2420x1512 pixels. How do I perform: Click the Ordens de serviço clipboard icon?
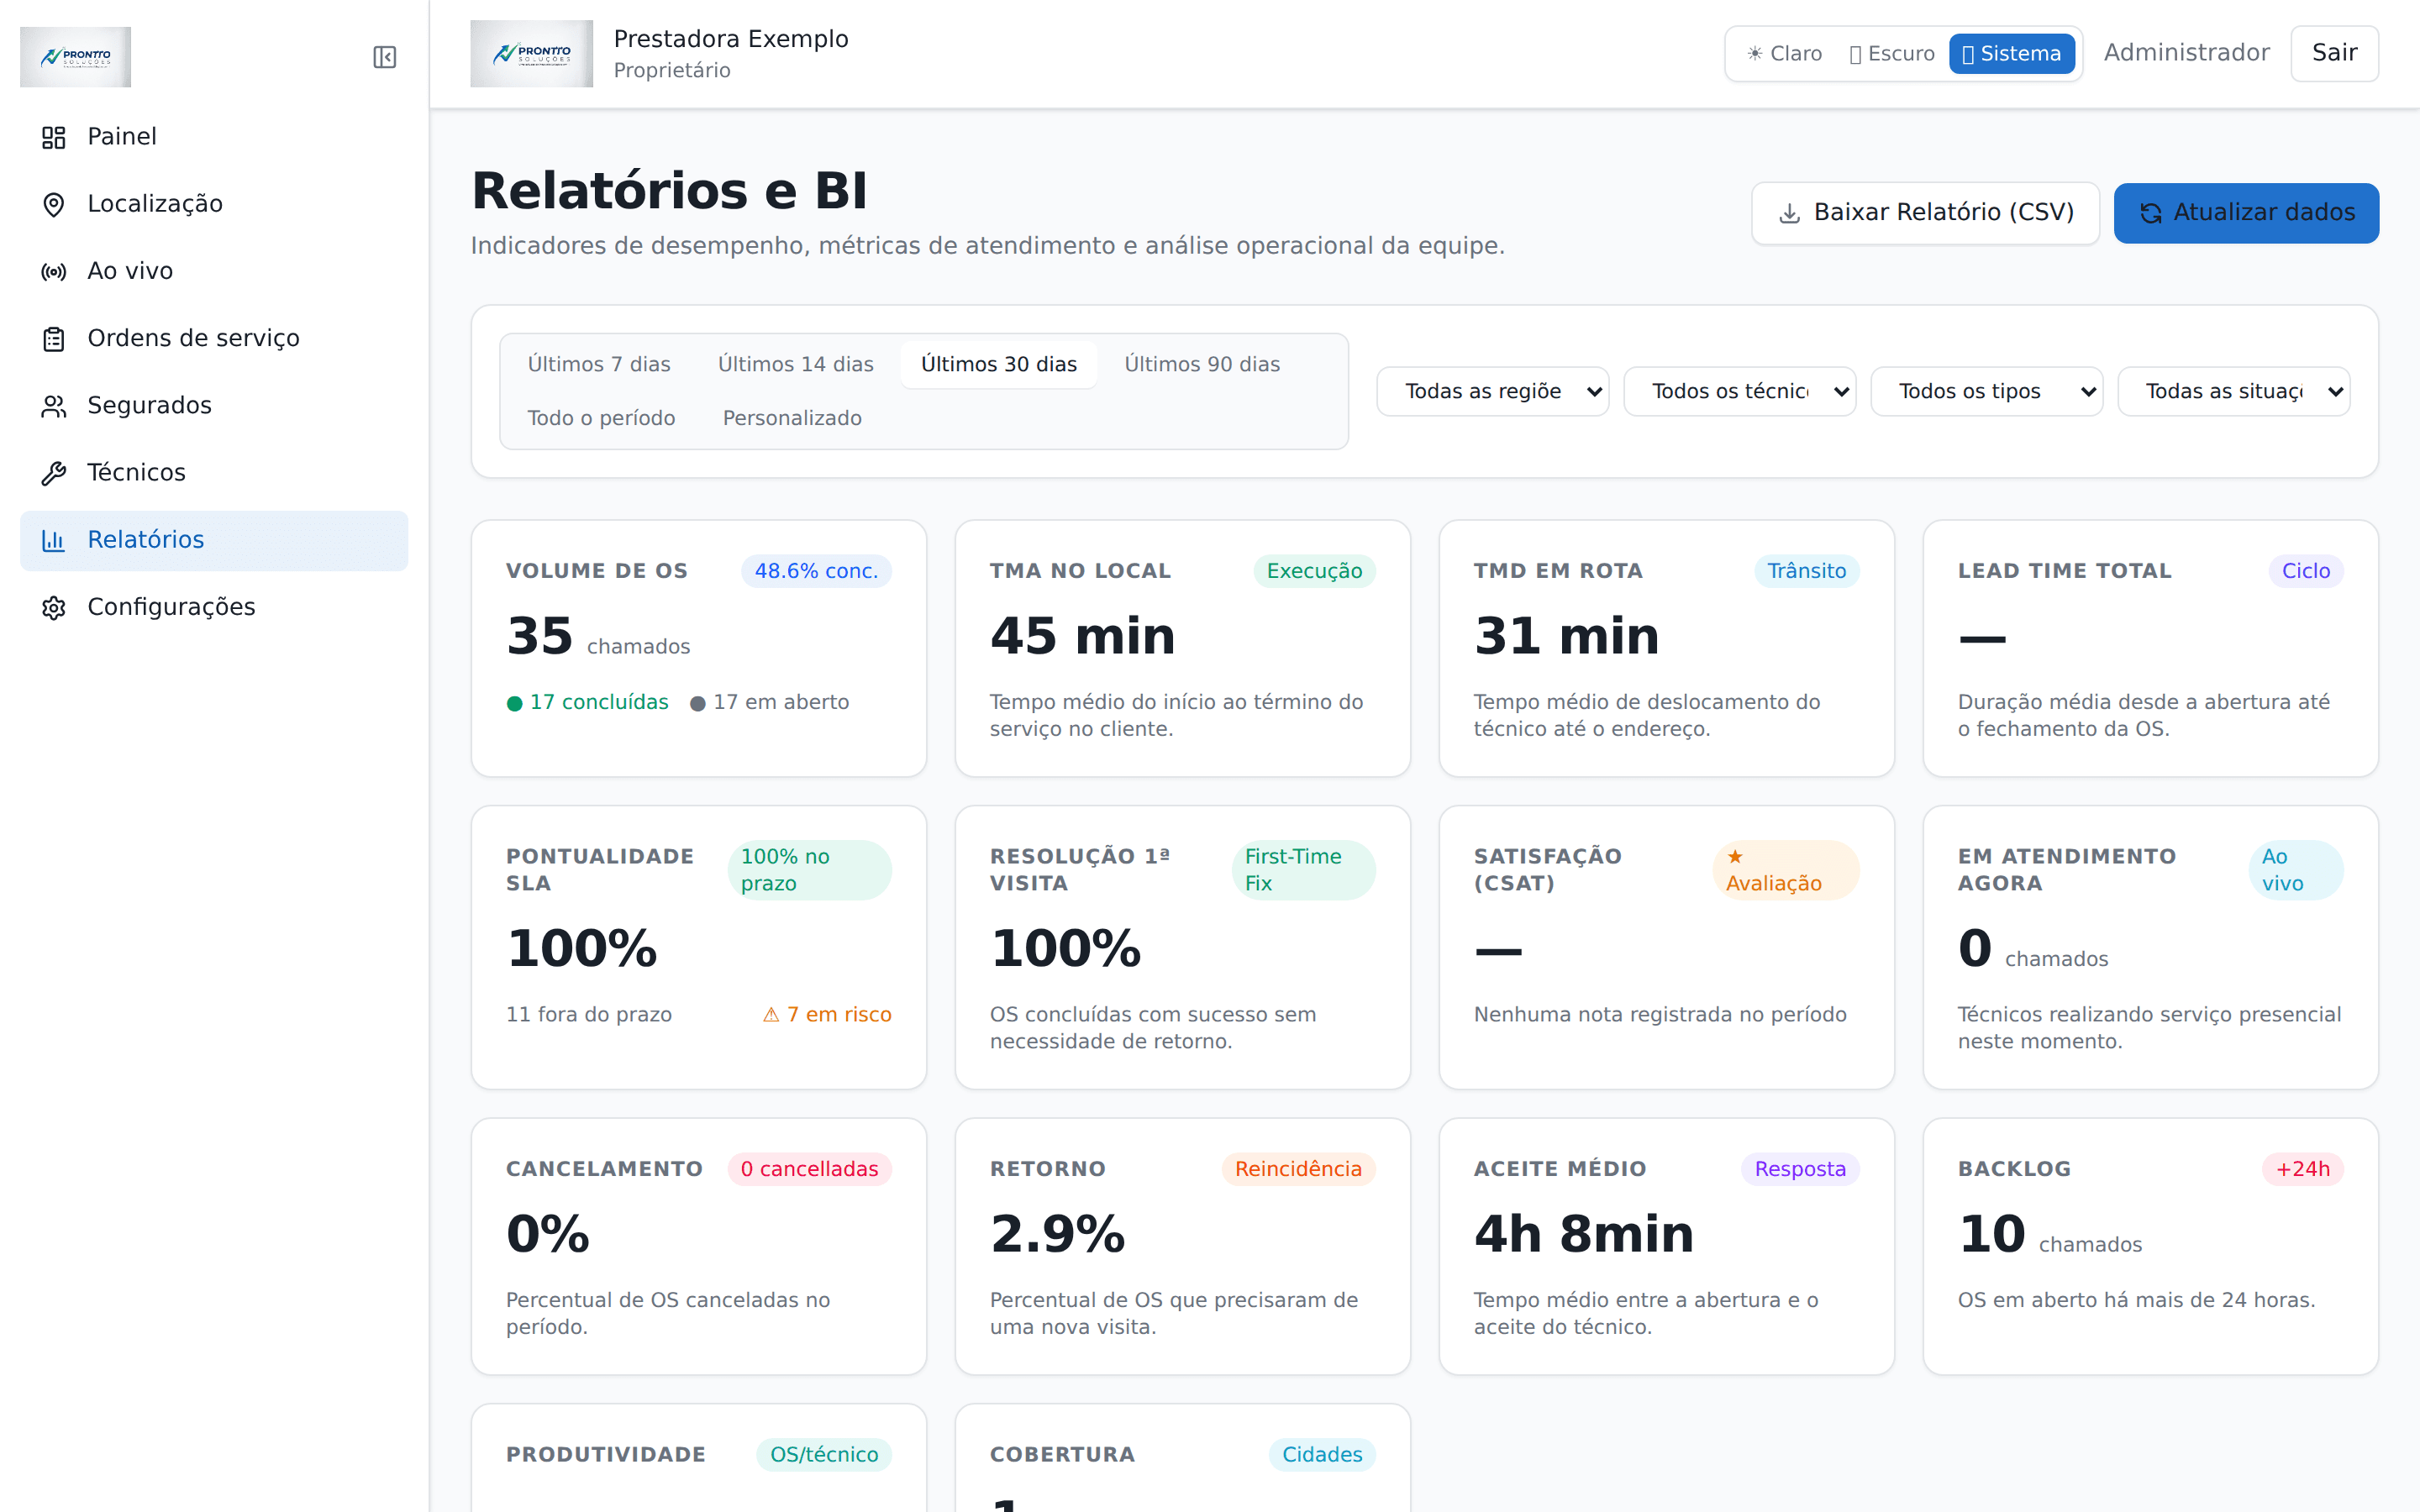click(54, 339)
